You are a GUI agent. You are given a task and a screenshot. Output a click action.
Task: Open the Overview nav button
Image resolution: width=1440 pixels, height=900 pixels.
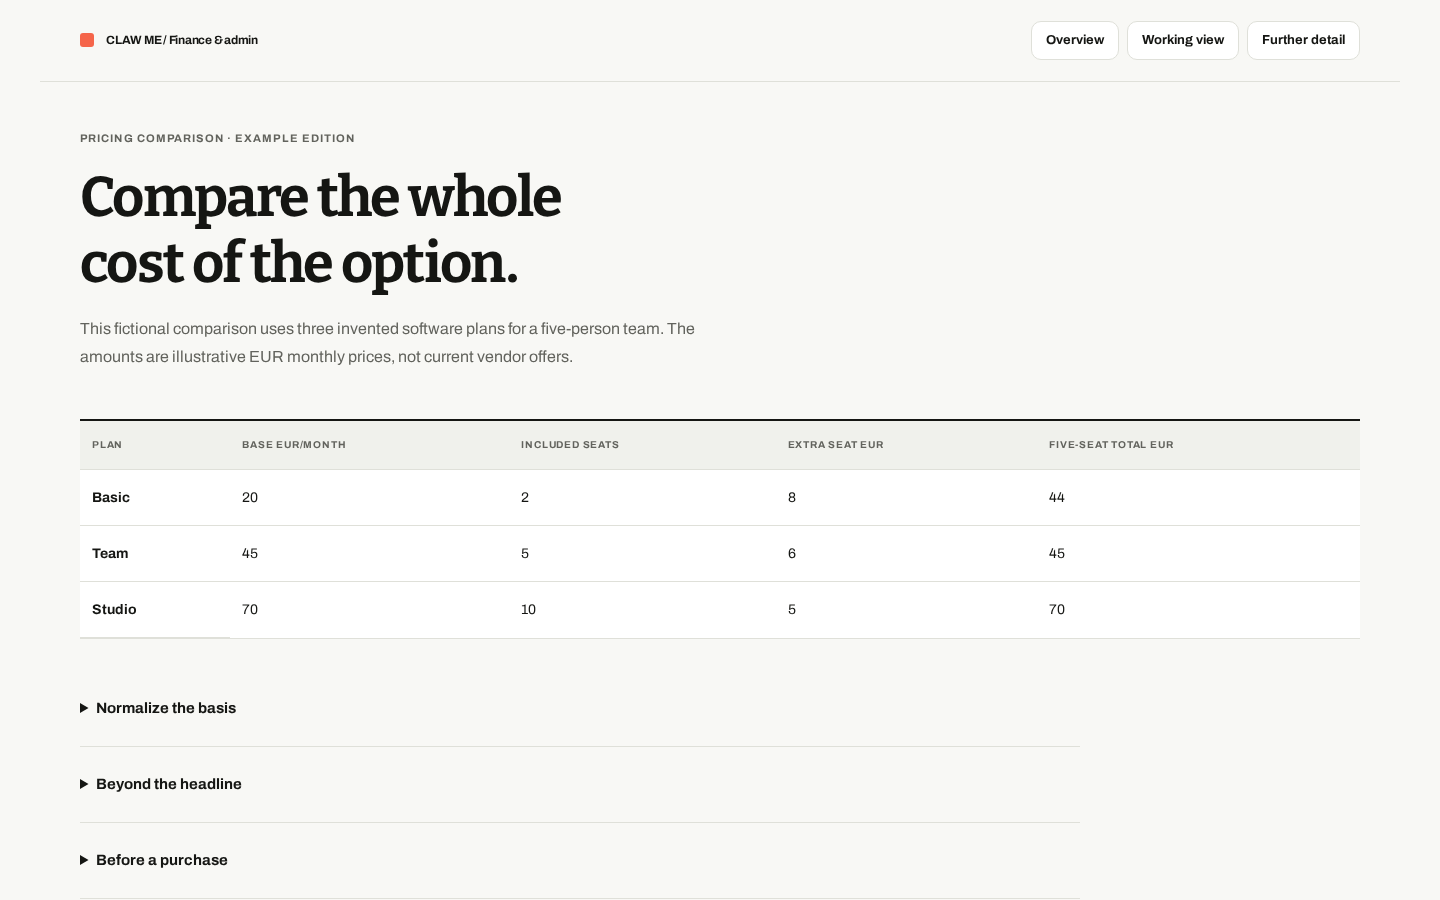click(1075, 40)
